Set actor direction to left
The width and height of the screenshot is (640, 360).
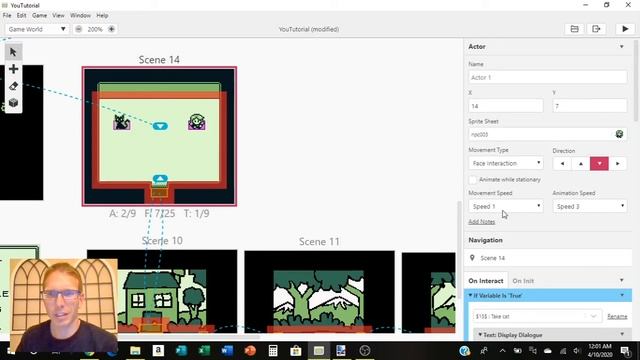562,164
